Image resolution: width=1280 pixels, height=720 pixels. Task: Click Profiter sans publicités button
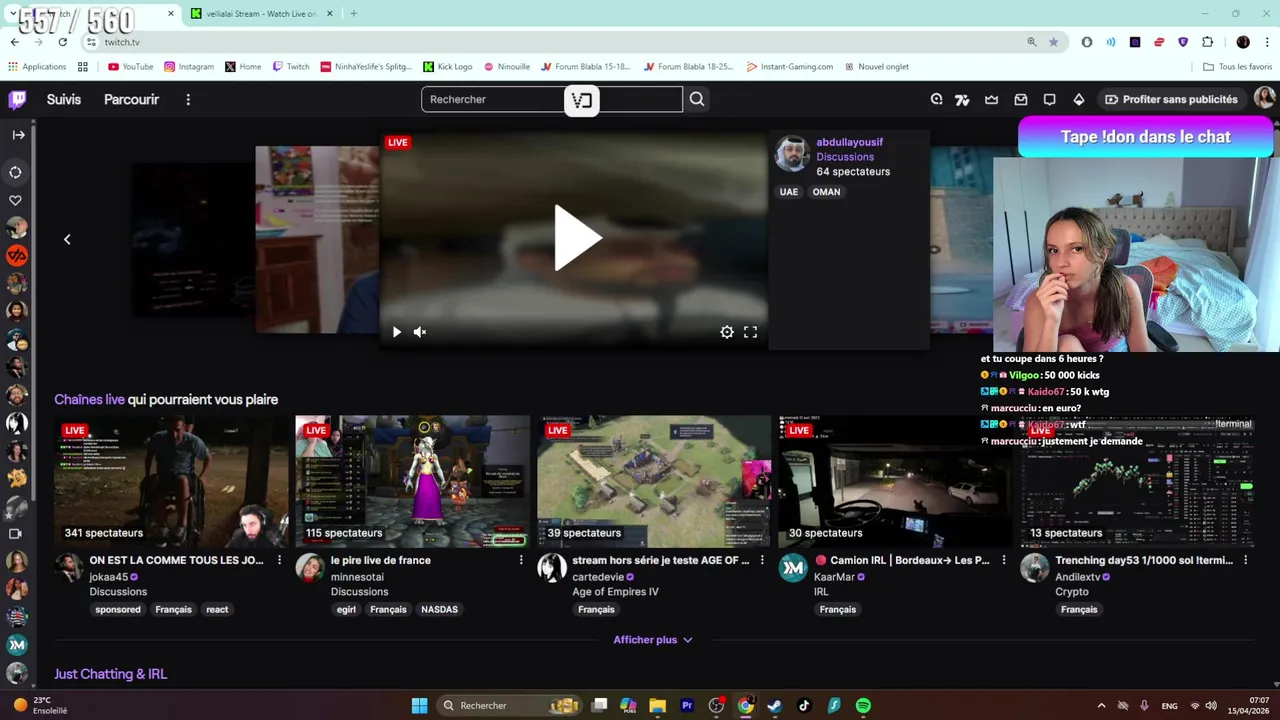1171,99
